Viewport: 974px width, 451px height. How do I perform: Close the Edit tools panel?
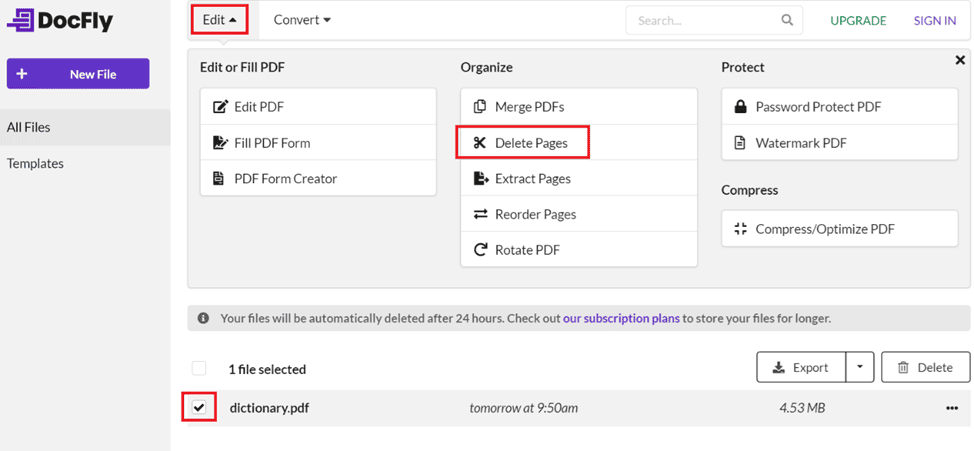pyautogui.click(x=960, y=60)
